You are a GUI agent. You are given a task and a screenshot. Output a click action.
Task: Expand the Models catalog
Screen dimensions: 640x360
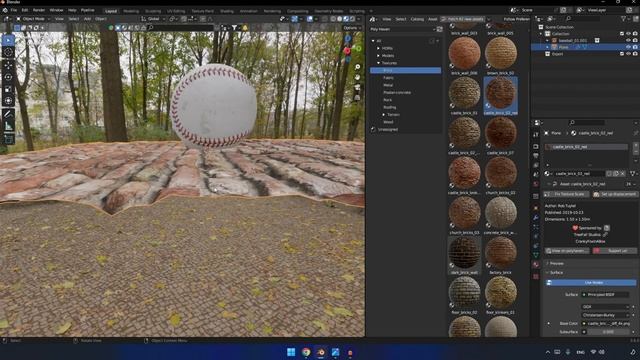(x=378, y=56)
